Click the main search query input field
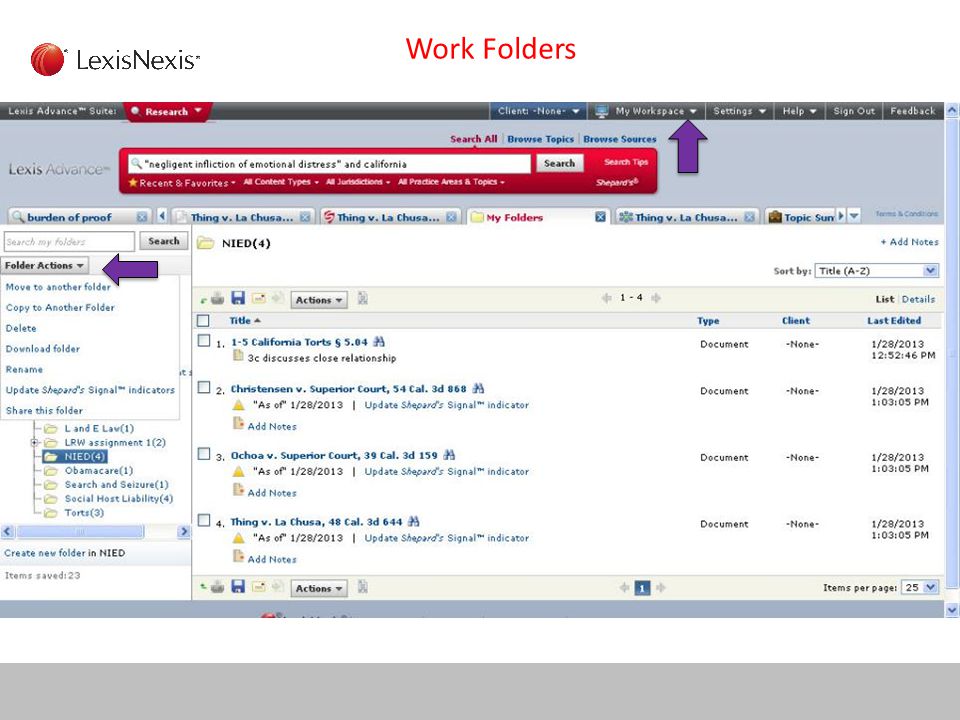This screenshot has width=960, height=720. 329,164
